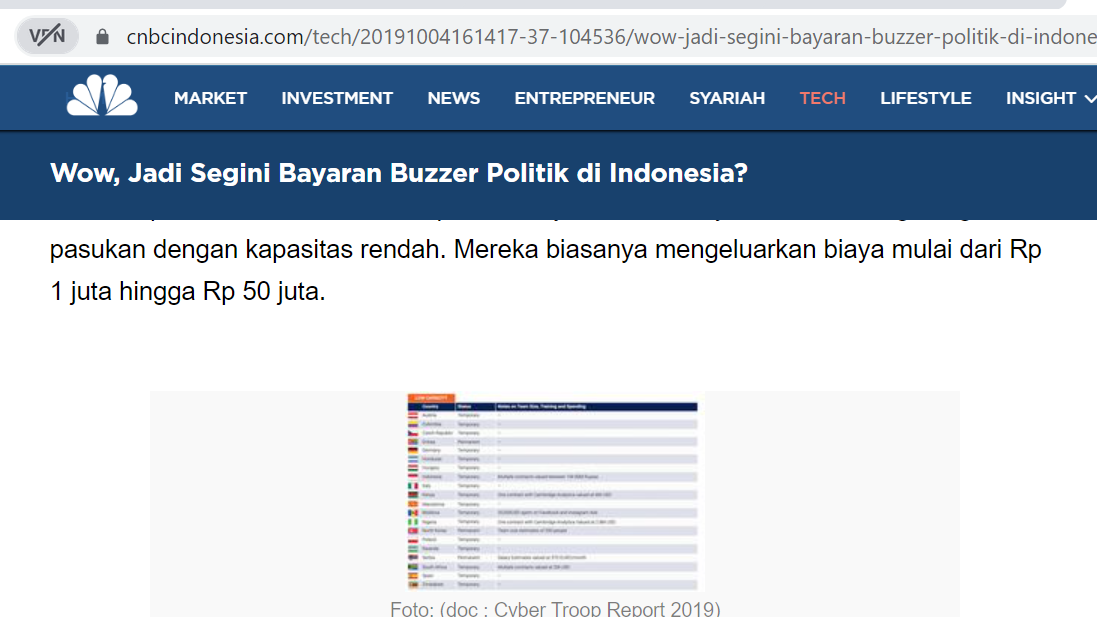
Task: Go to the INVESTMENT section
Action: (x=337, y=98)
